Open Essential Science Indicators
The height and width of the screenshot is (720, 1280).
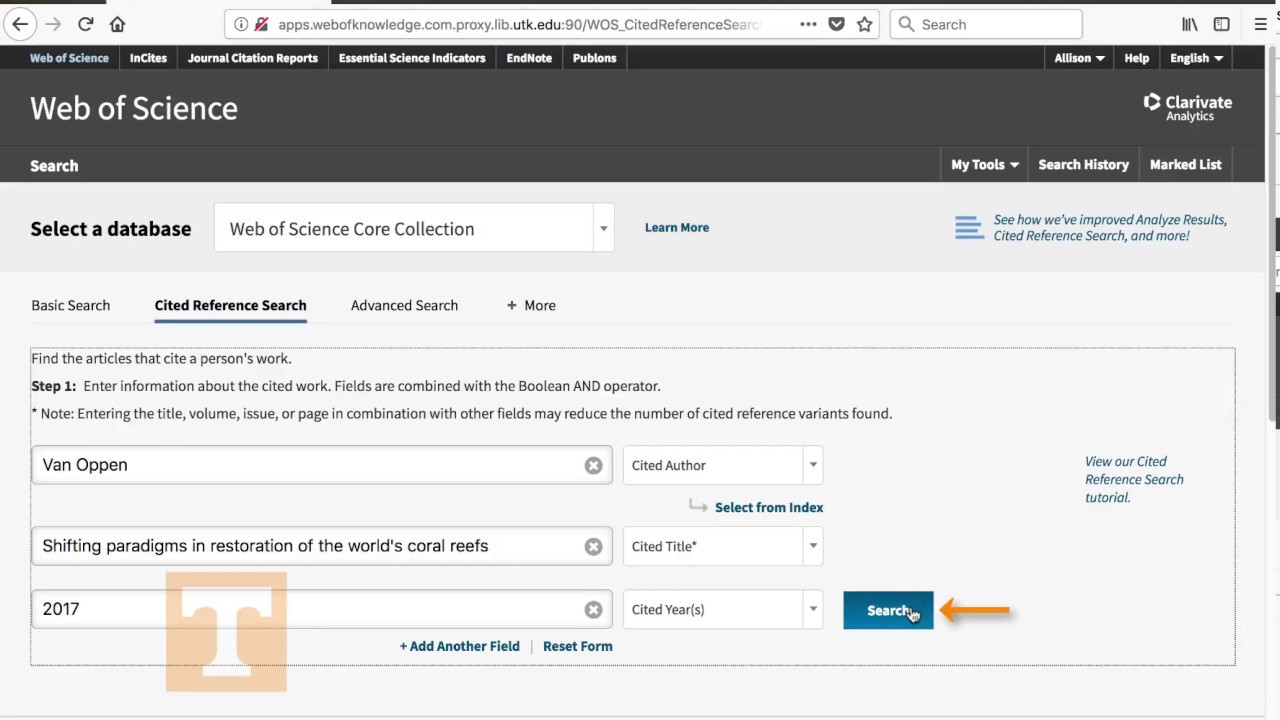[x=412, y=58]
